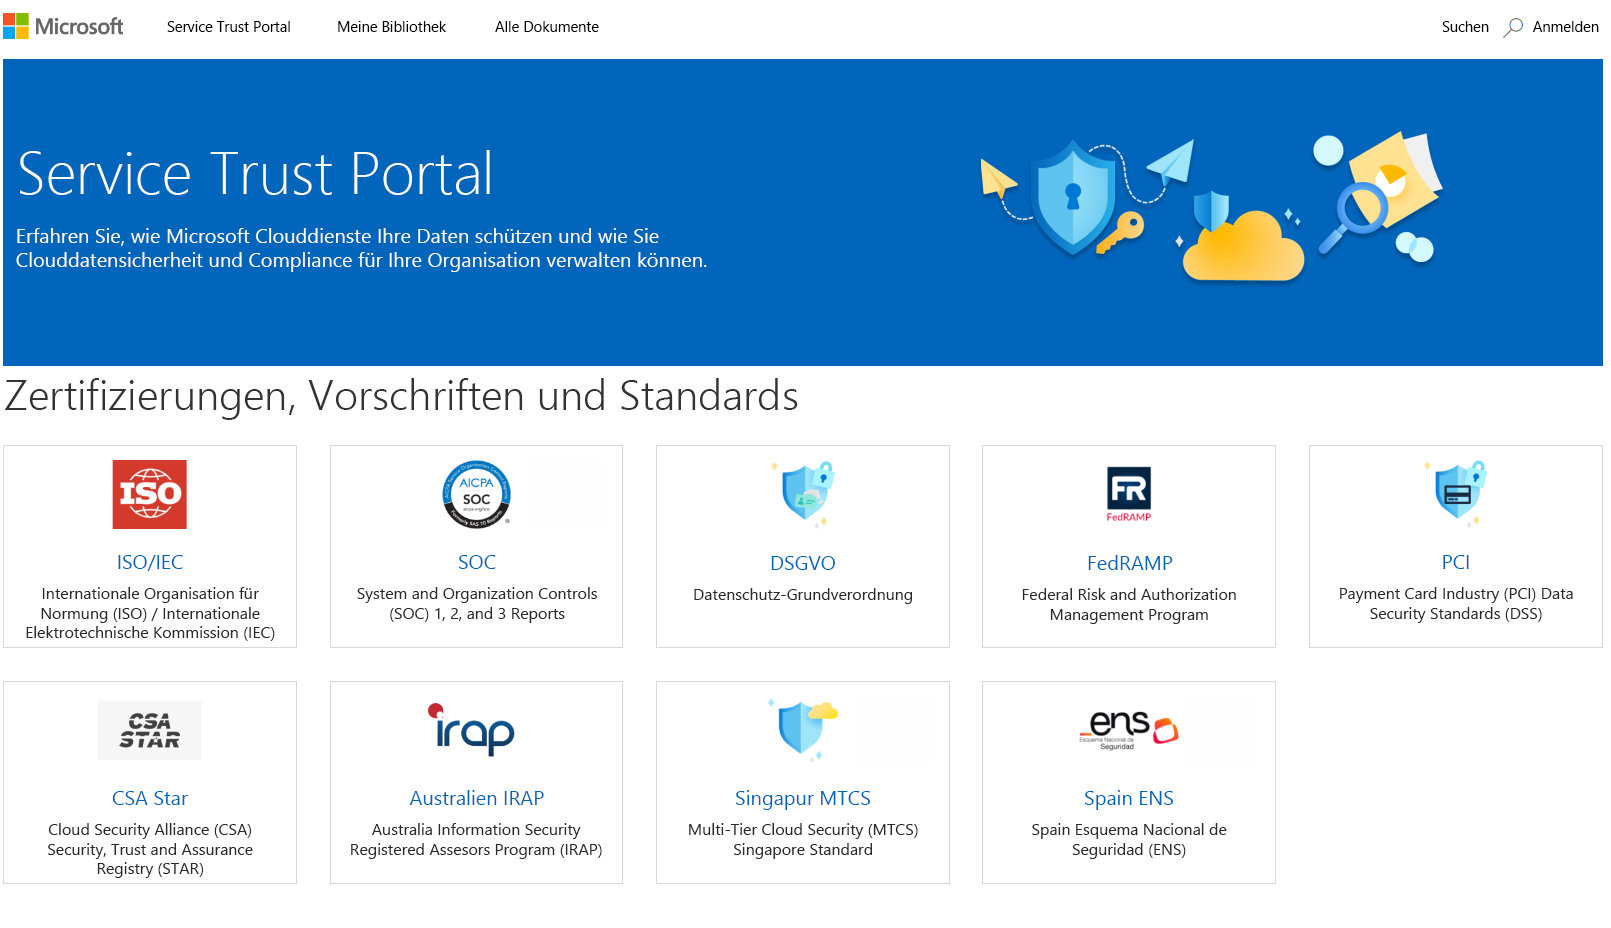Viewport: 1611px width, 928px height.
Task: Click the Singapur MTCS shield cloud icon
Action: (x=803, y=730)
